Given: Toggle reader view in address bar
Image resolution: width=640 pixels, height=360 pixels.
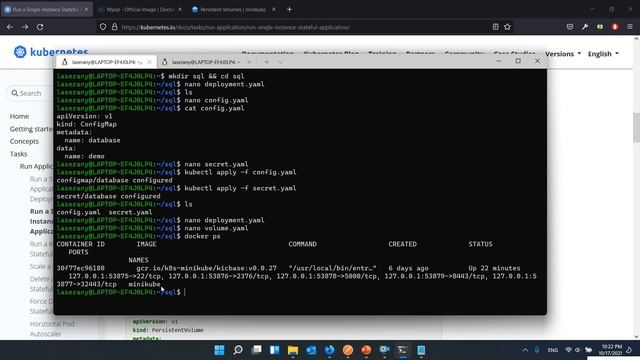Looking at the screenshot, I should [x=495, y=27].
